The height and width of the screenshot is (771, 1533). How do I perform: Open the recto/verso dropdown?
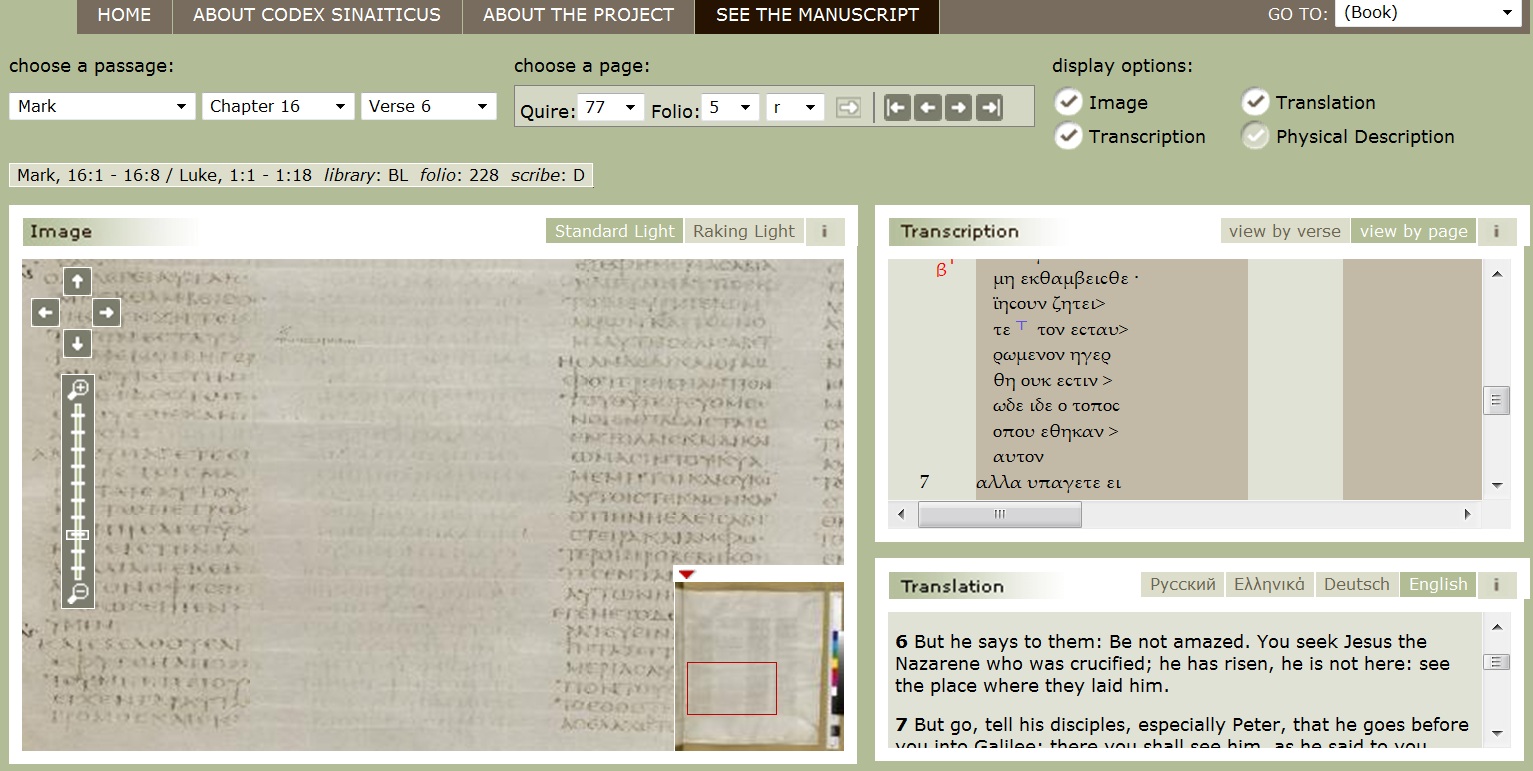coord(795,107)
